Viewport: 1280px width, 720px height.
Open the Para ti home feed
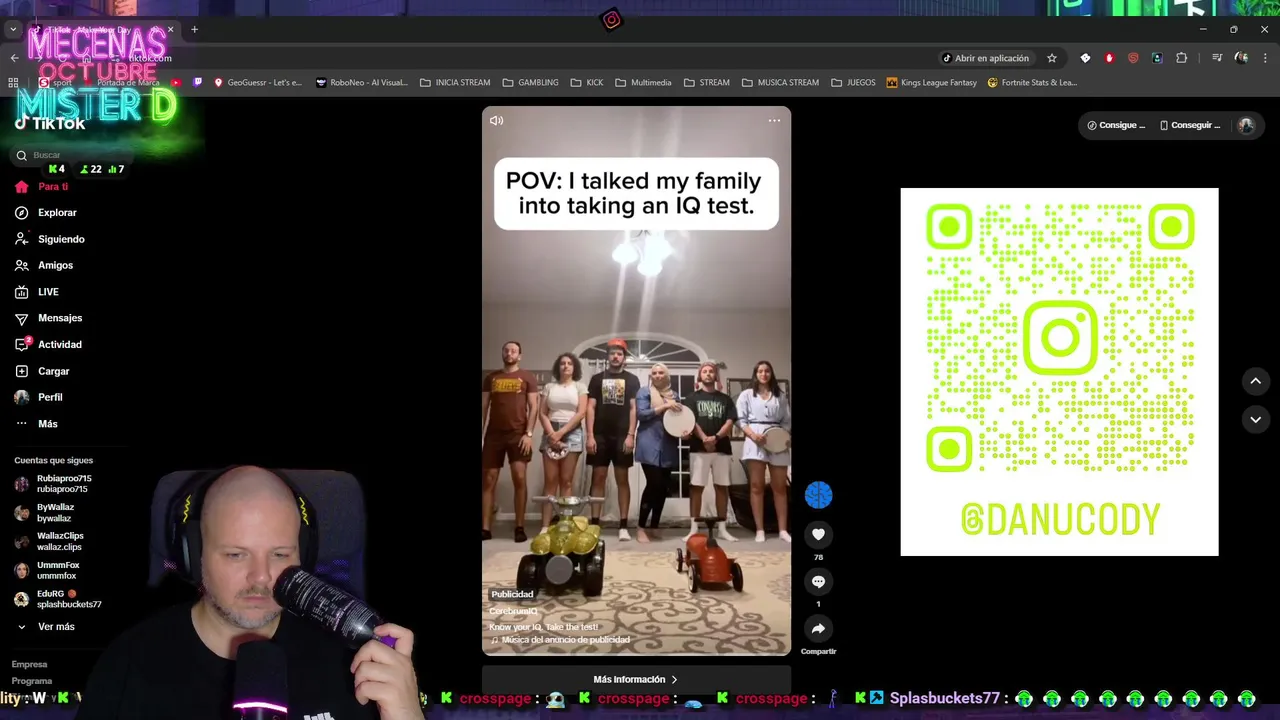42,187
